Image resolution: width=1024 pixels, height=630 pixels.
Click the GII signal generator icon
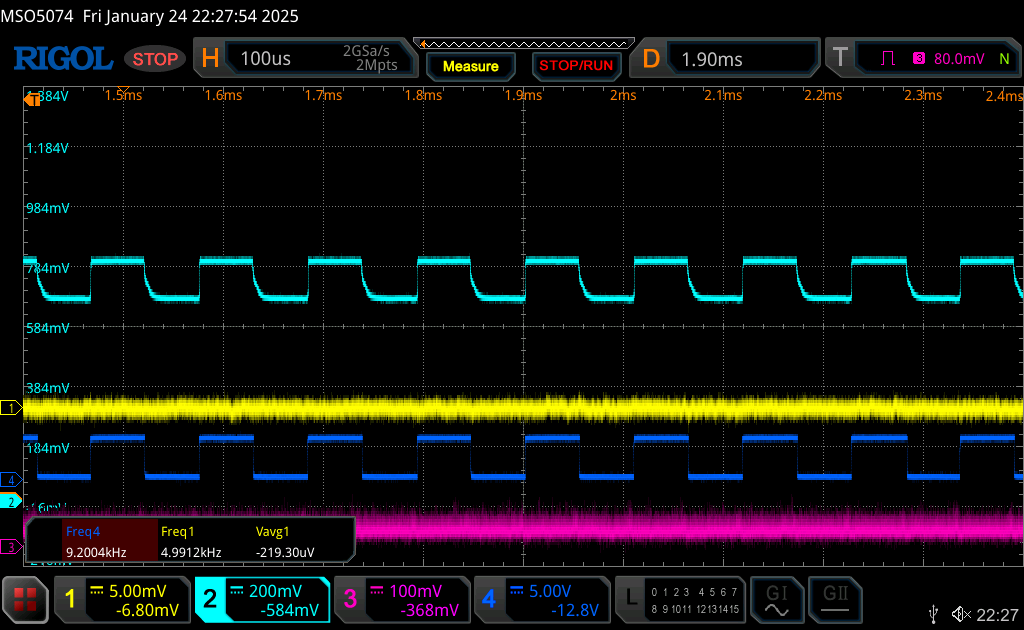(x=833, y=600)
